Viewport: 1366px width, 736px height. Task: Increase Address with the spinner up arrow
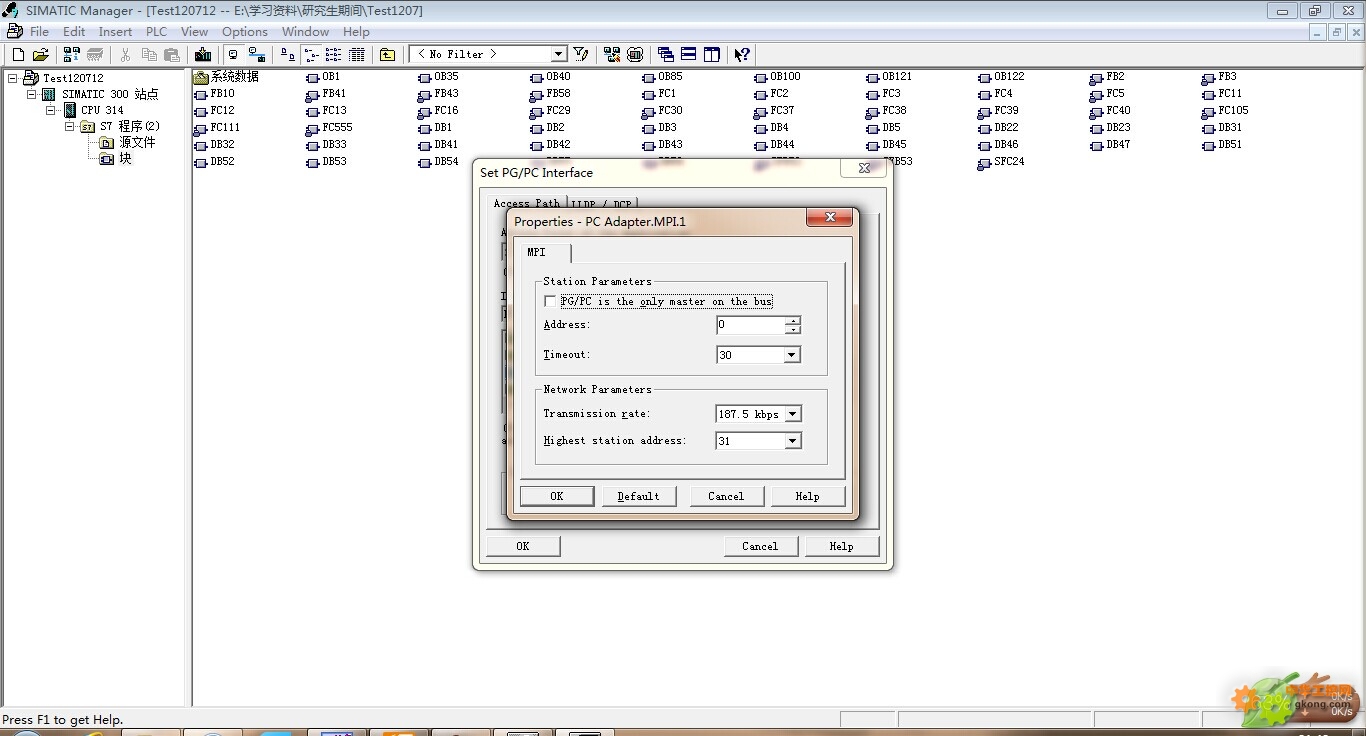(x=793, y=321)
